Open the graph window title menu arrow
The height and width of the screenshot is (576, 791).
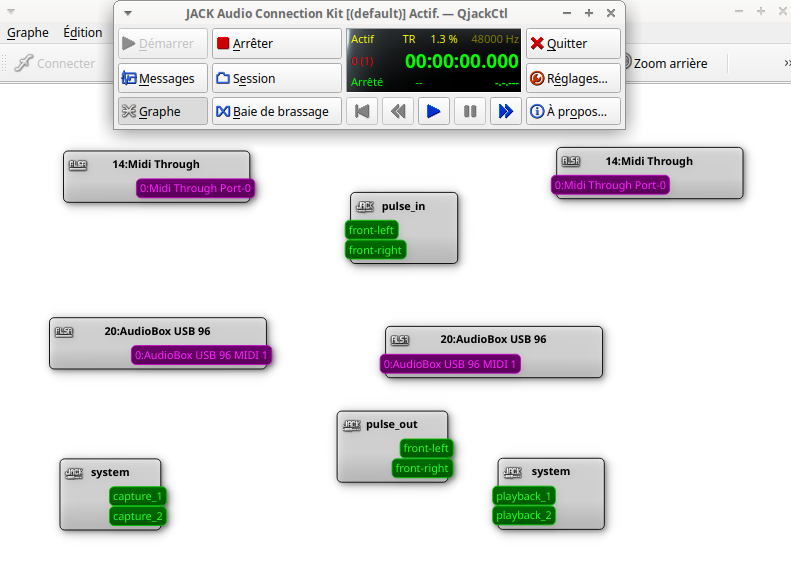point(11,11)
